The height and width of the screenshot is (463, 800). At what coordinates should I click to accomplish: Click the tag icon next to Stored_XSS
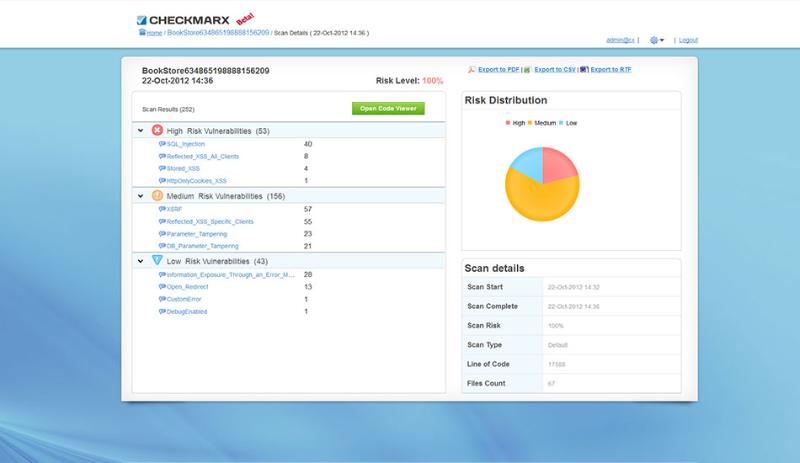point(162,168)
